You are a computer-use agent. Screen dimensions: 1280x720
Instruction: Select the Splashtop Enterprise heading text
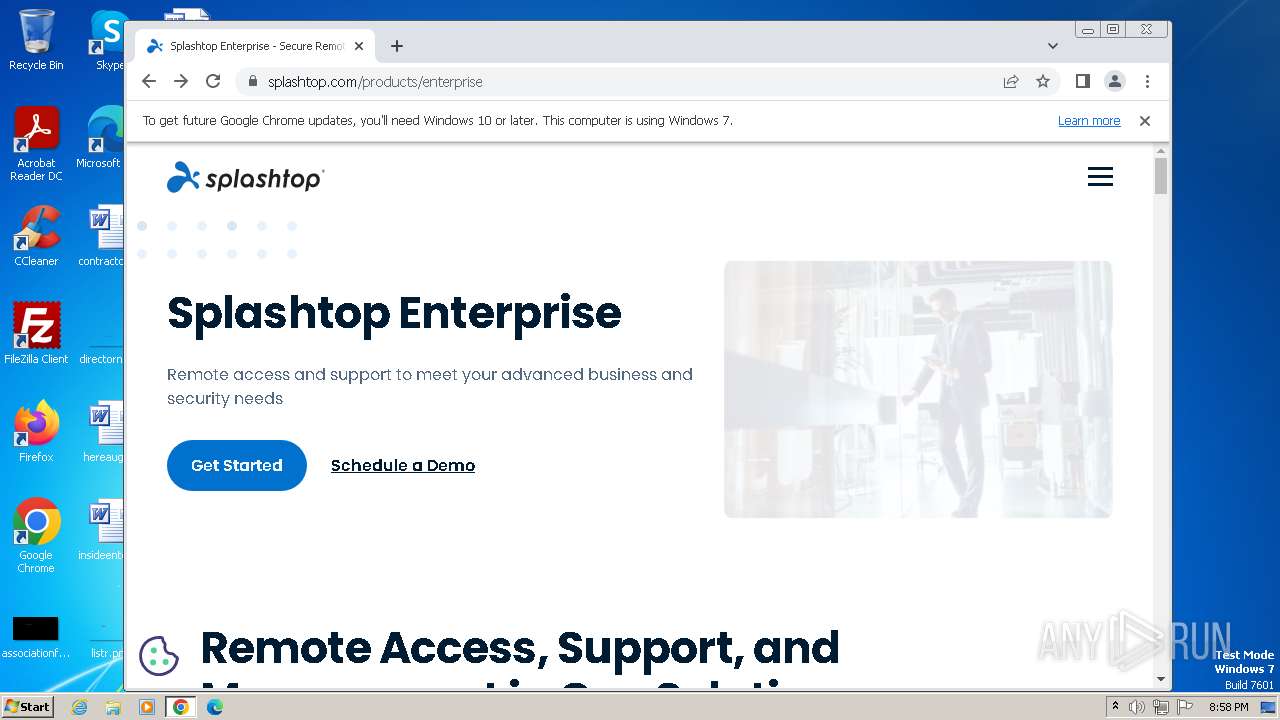click(x=394, y=313)
